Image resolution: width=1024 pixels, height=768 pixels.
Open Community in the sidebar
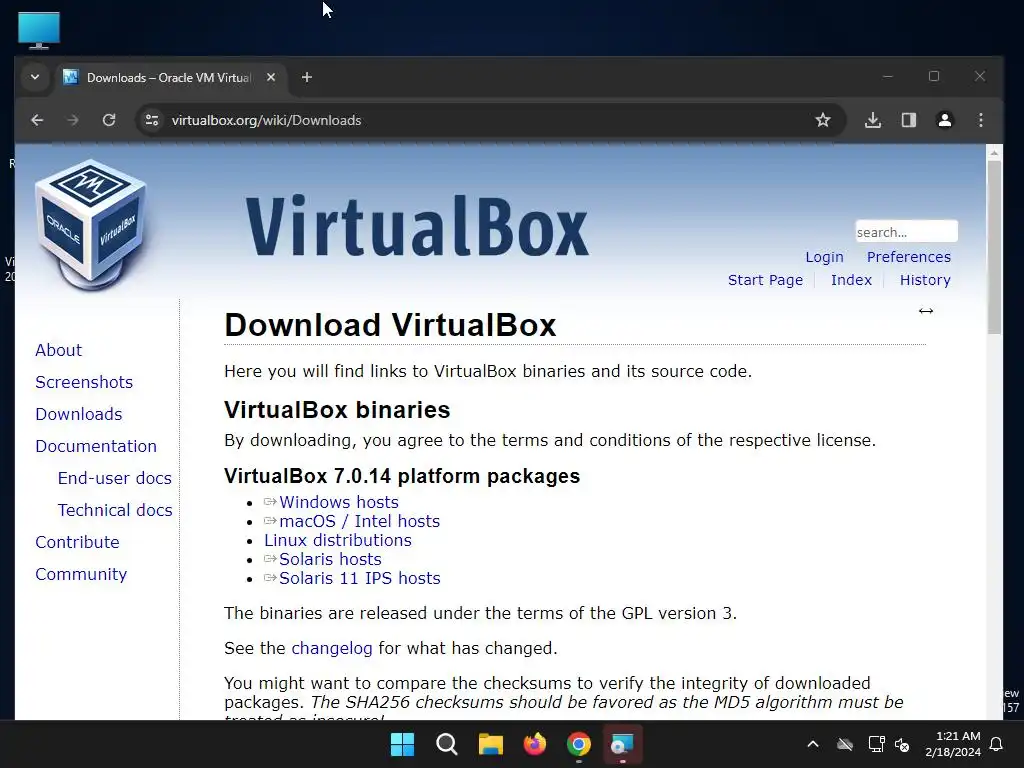[x=81, y=574]
